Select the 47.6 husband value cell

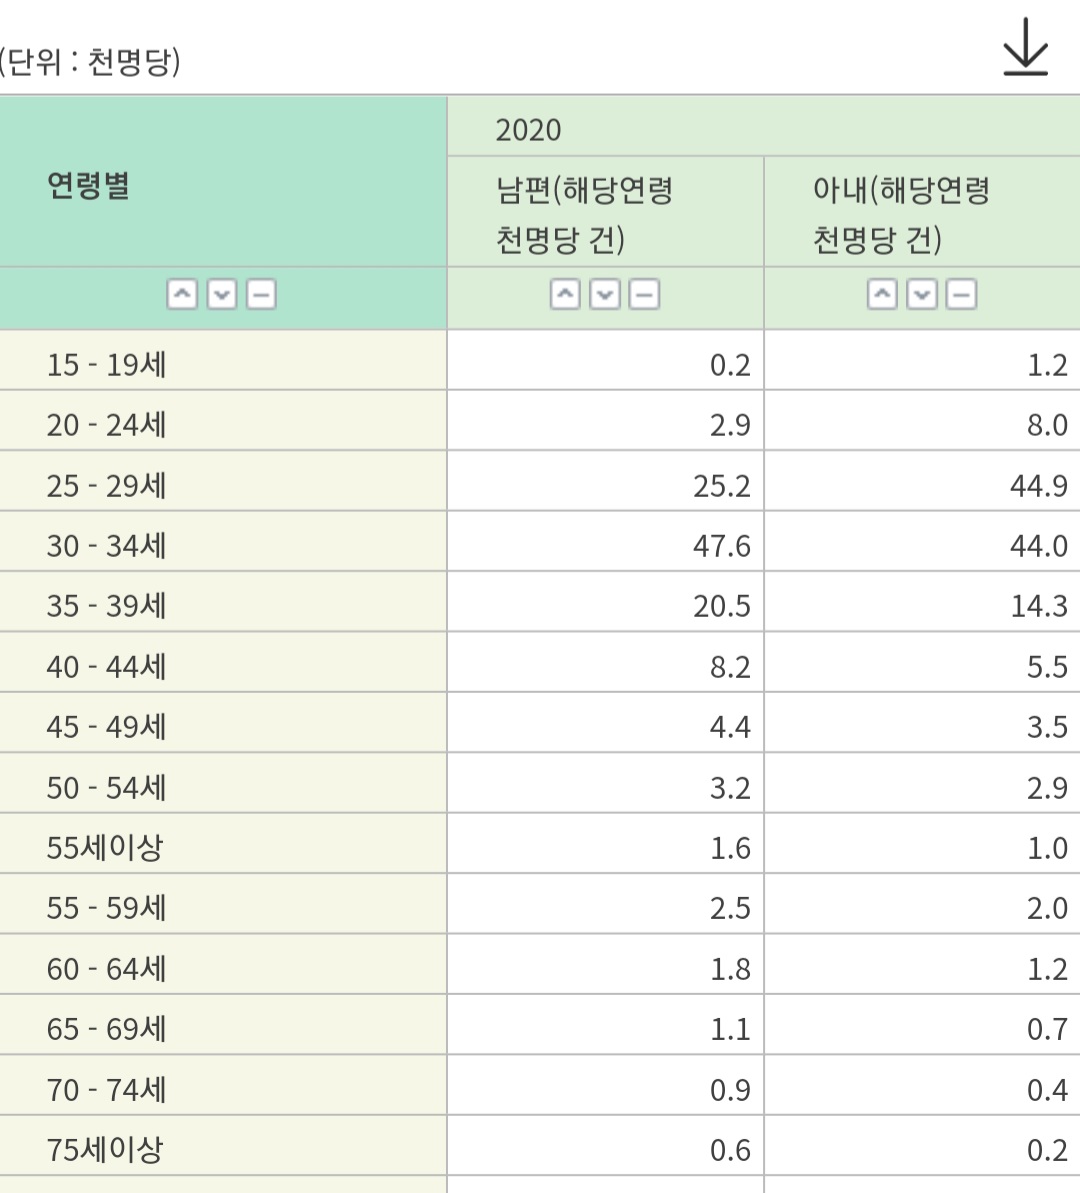tap(721, 546)
